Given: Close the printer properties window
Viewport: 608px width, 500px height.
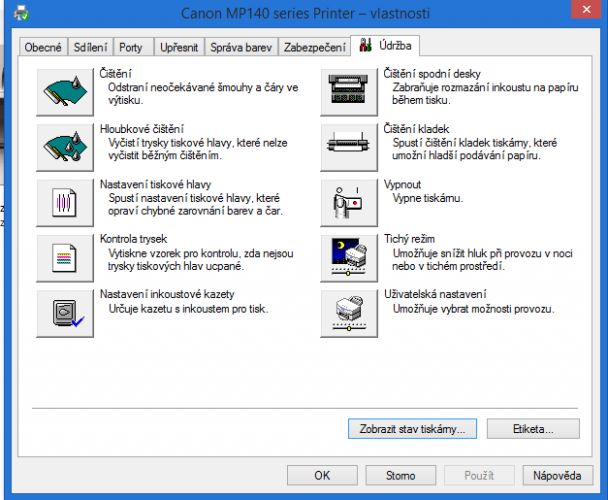Looking at the screenshot, I should tap(587, 9).
